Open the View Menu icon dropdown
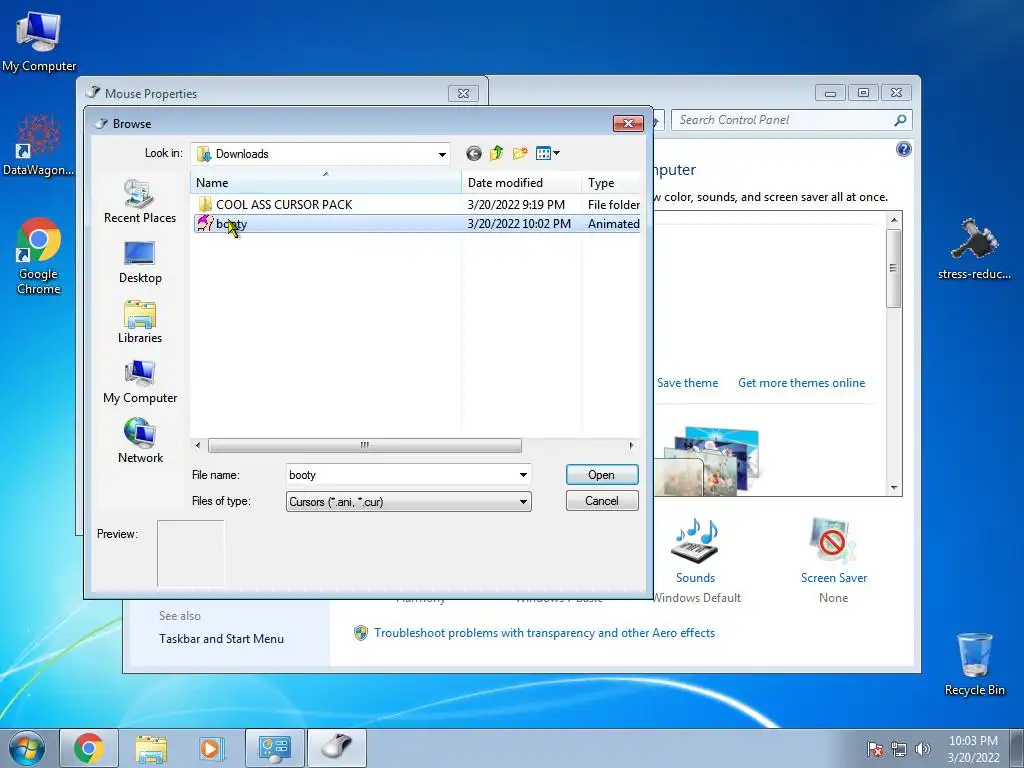1024x768 pixels. pos(547,153)
